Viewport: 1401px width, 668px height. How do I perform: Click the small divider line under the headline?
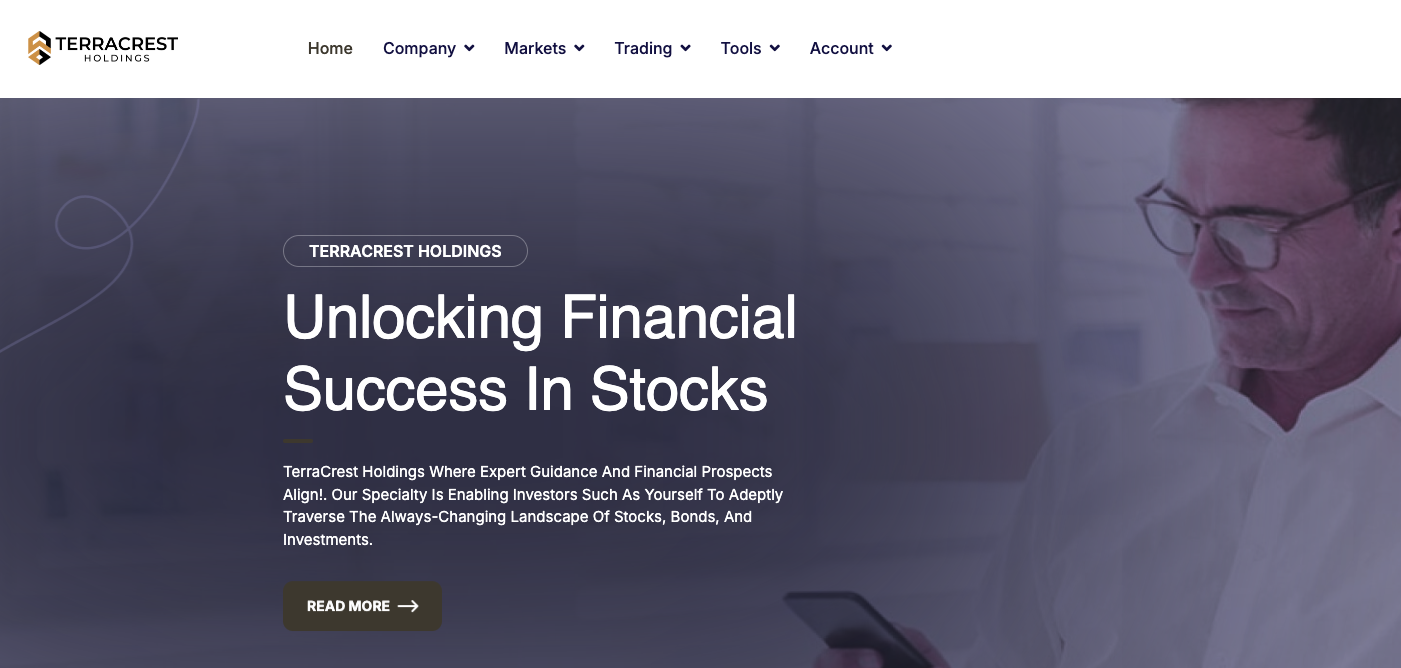(x=297, y=440)
